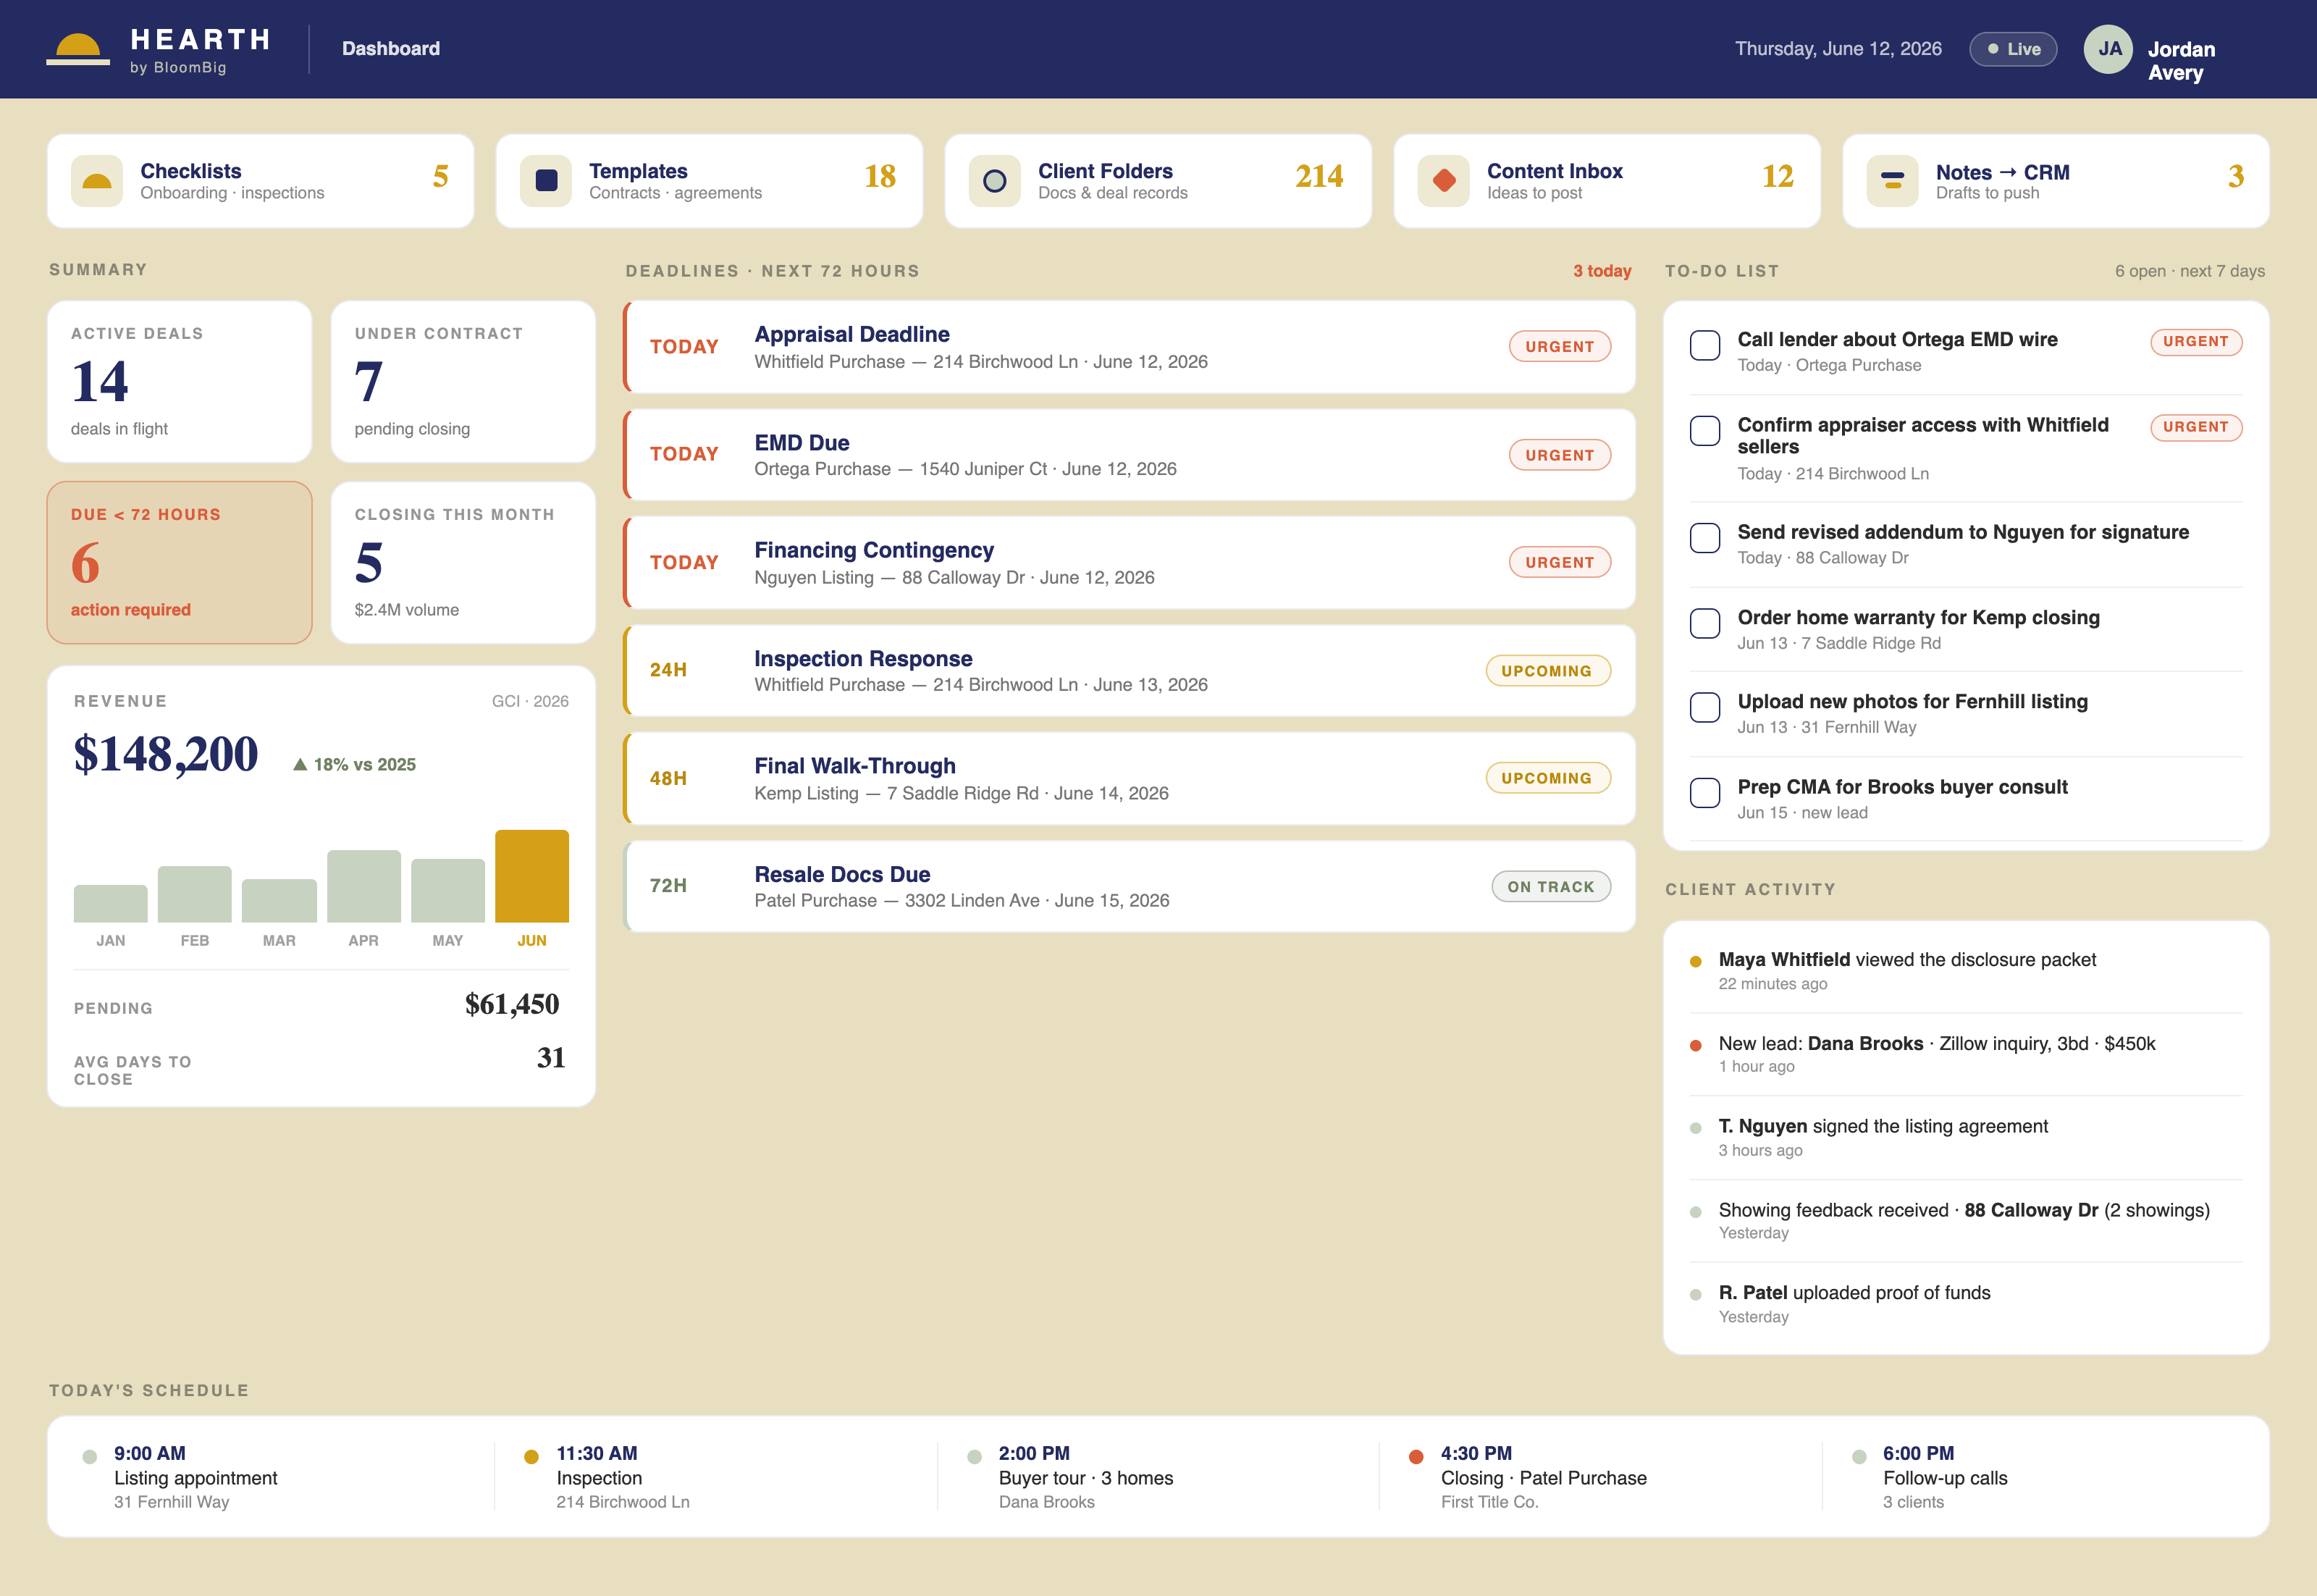Open the Final Walk-Through deadline

pos(1130,779)
